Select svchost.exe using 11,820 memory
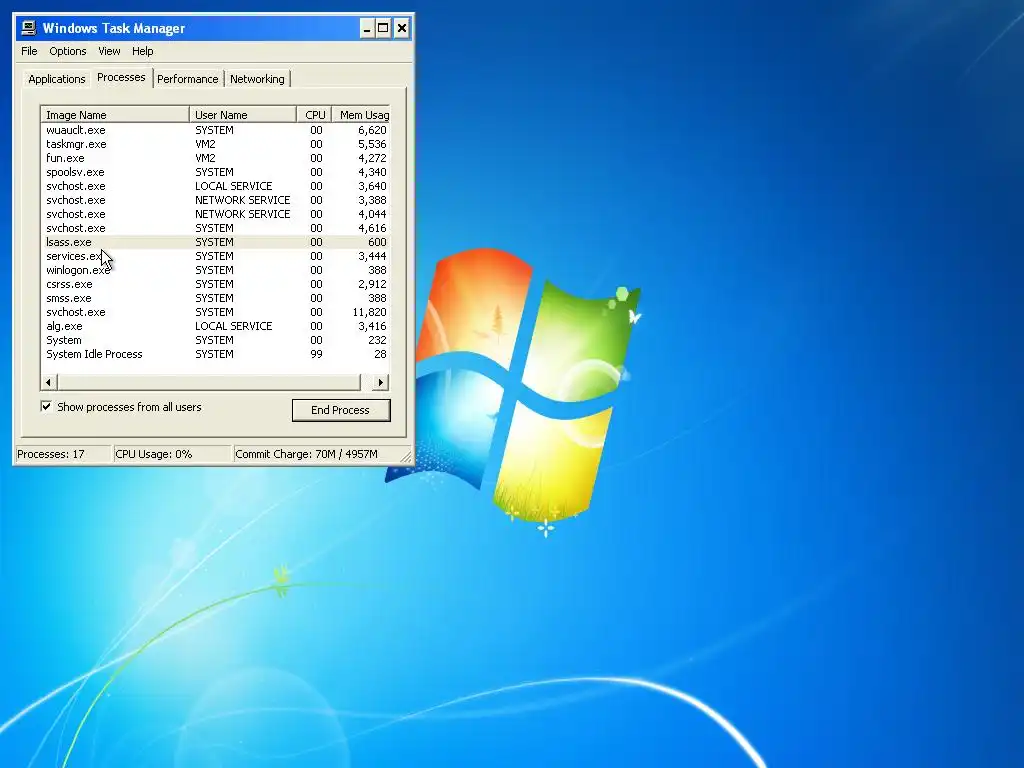The height and width of the screenshot is (768, 1024). pyautogui.click(x=216, y=312)
